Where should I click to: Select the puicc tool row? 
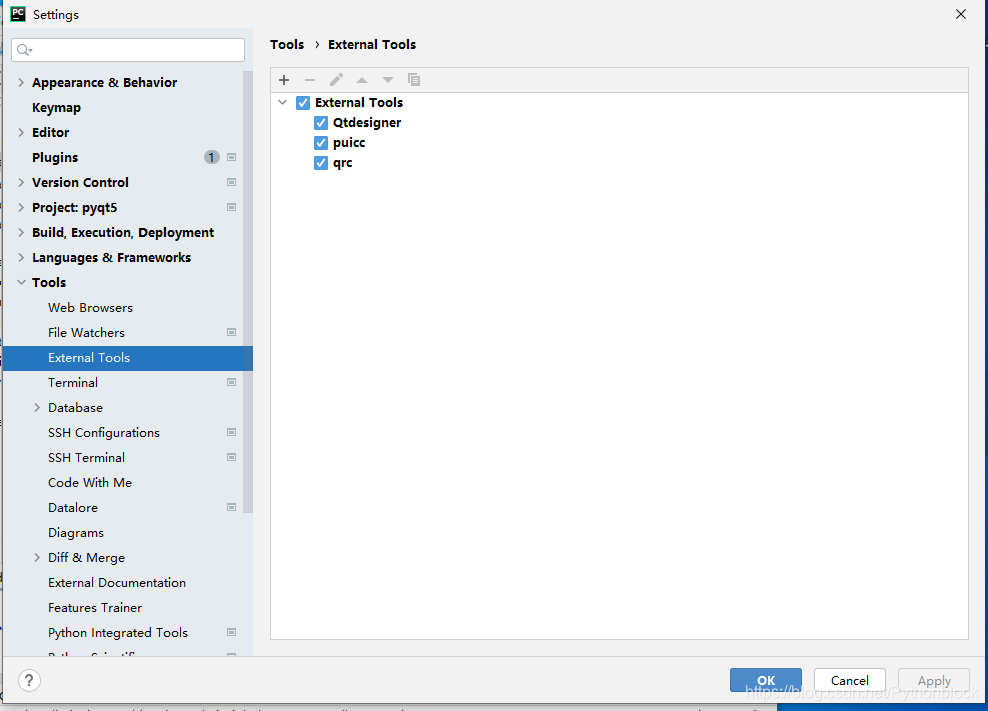(x=349, y=143)
